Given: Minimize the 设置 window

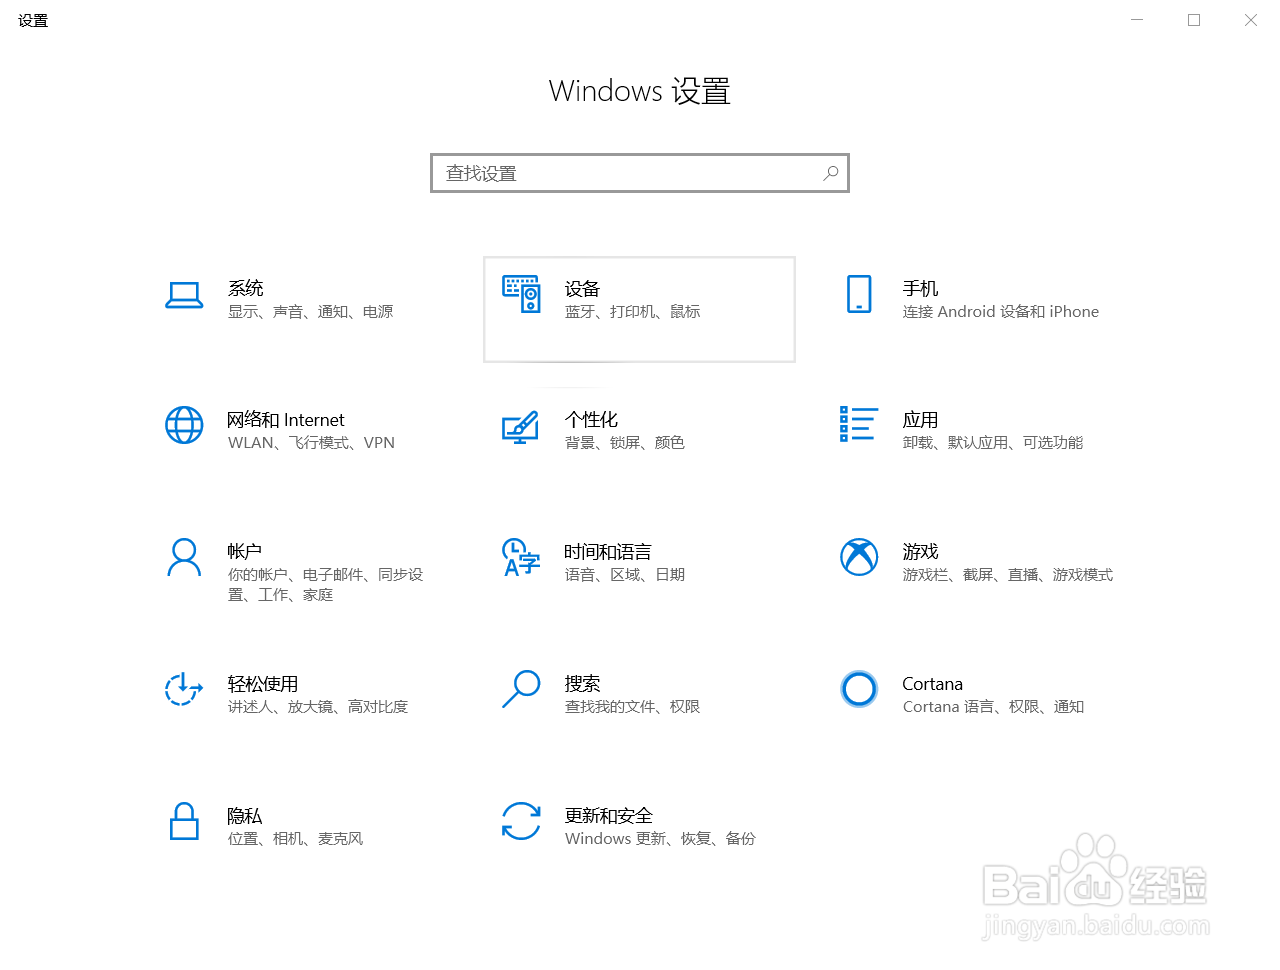Looking at the screenshot, I should point(1137,20).
